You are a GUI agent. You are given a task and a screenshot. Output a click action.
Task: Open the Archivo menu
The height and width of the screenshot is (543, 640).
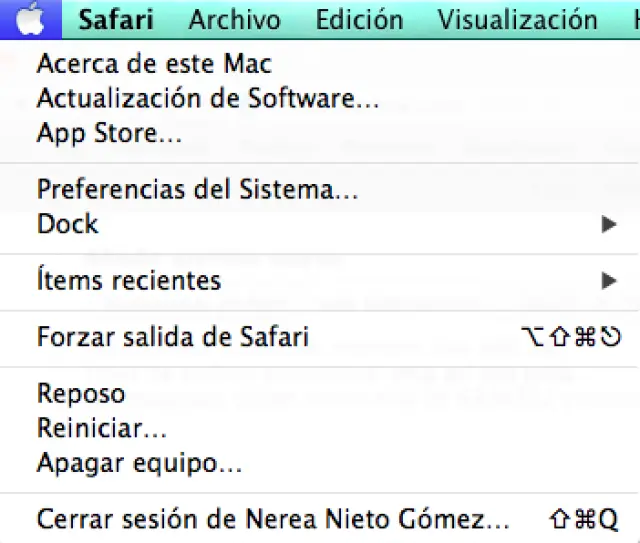point(236,19)
